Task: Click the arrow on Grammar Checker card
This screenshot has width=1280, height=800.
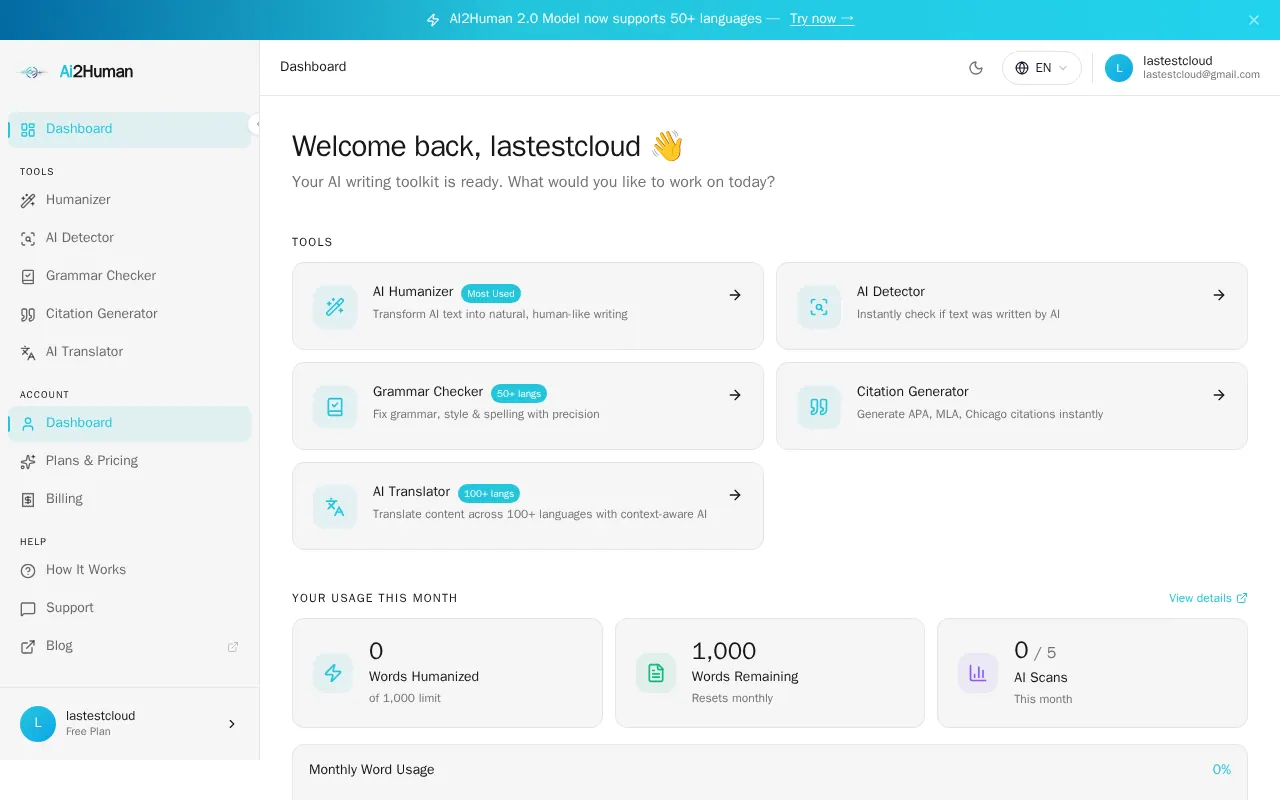Action: (x=735, y=395)
